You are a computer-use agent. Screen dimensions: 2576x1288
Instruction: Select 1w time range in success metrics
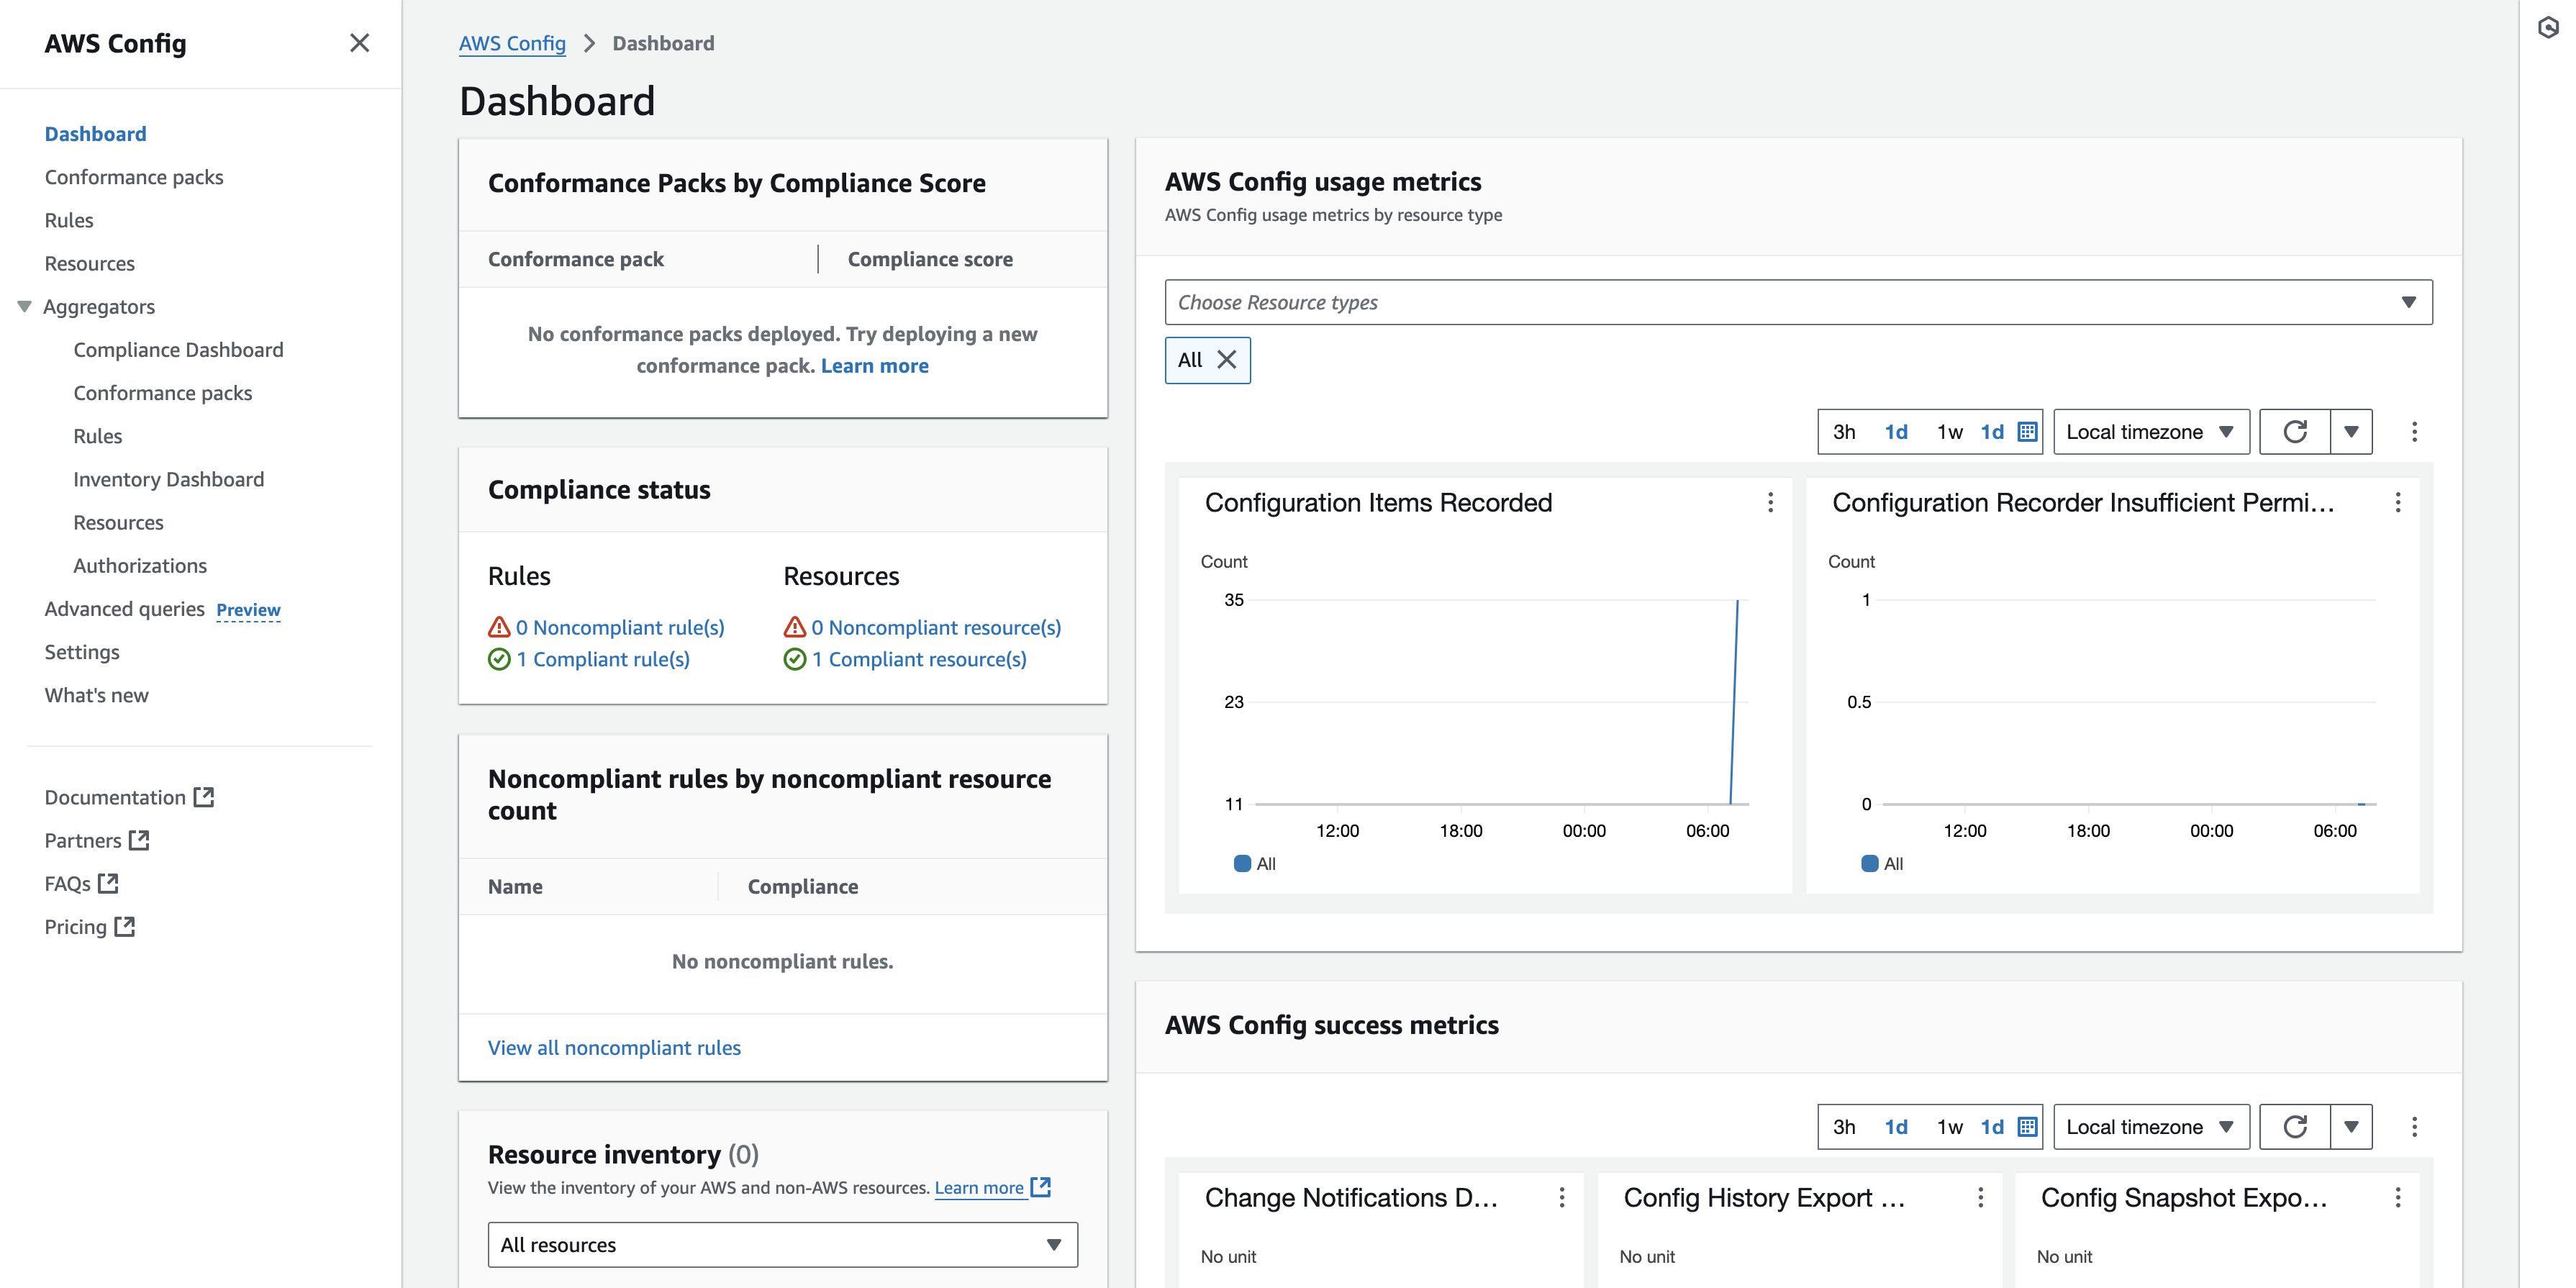(1950, 1127)
